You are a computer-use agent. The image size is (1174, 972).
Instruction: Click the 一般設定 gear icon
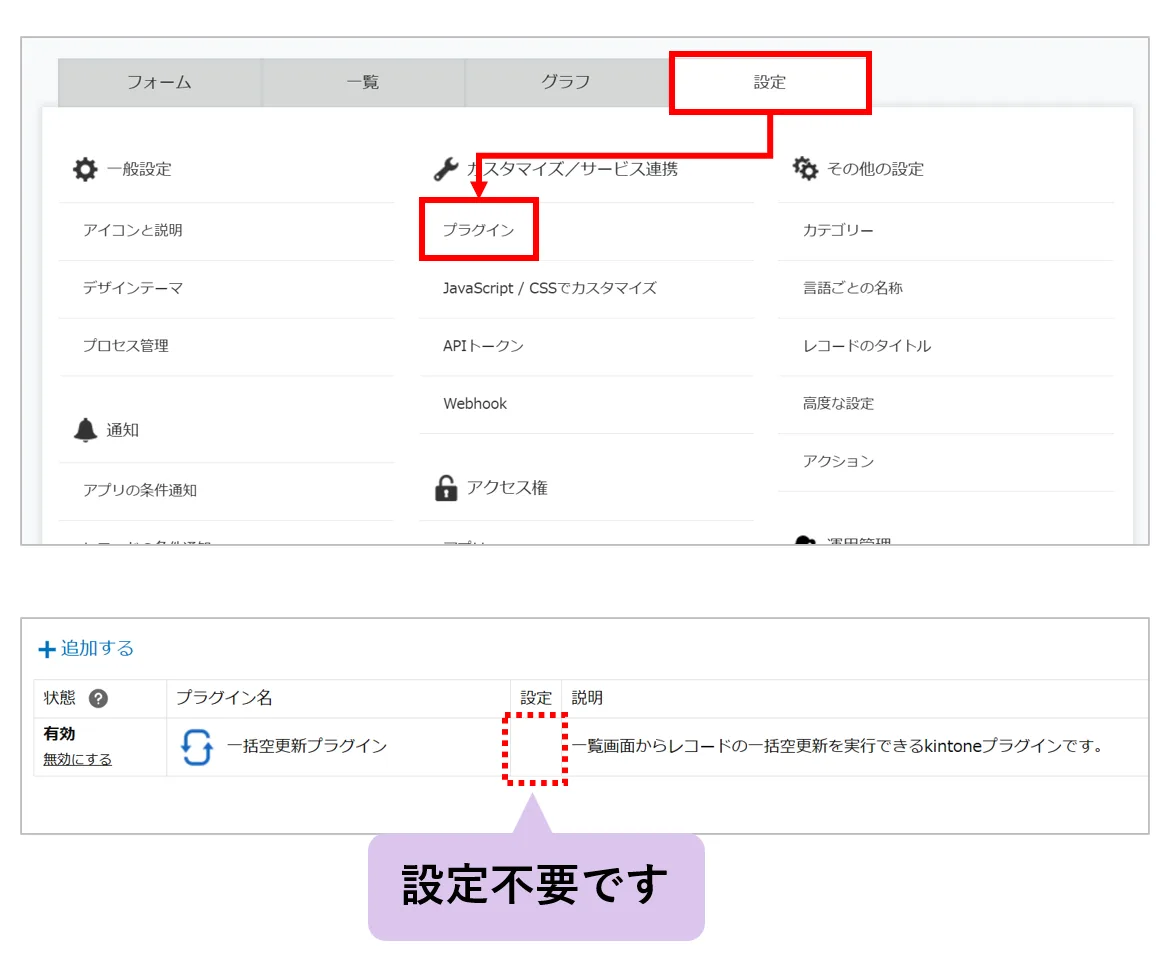[x=85, y=169]
